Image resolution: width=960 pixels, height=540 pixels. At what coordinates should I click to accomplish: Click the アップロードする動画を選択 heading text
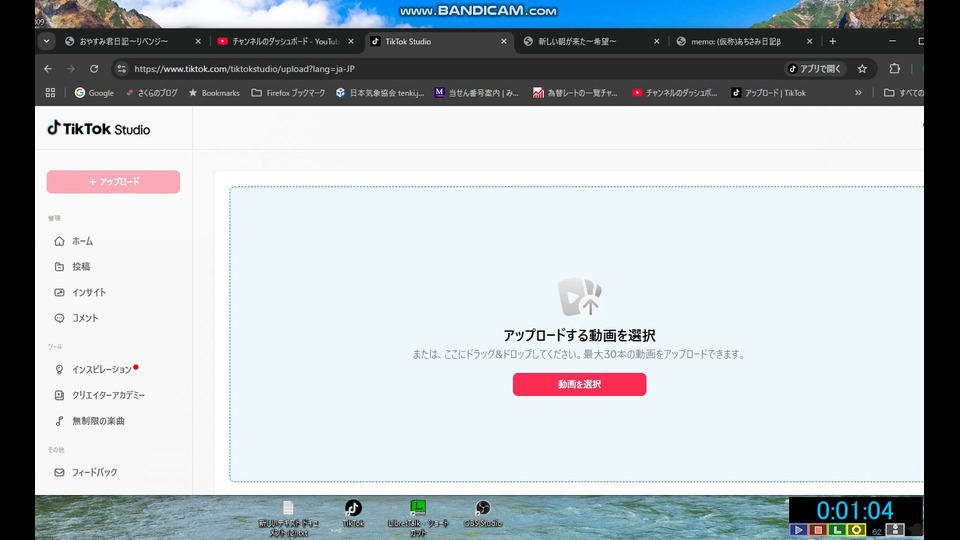(579, 336)
